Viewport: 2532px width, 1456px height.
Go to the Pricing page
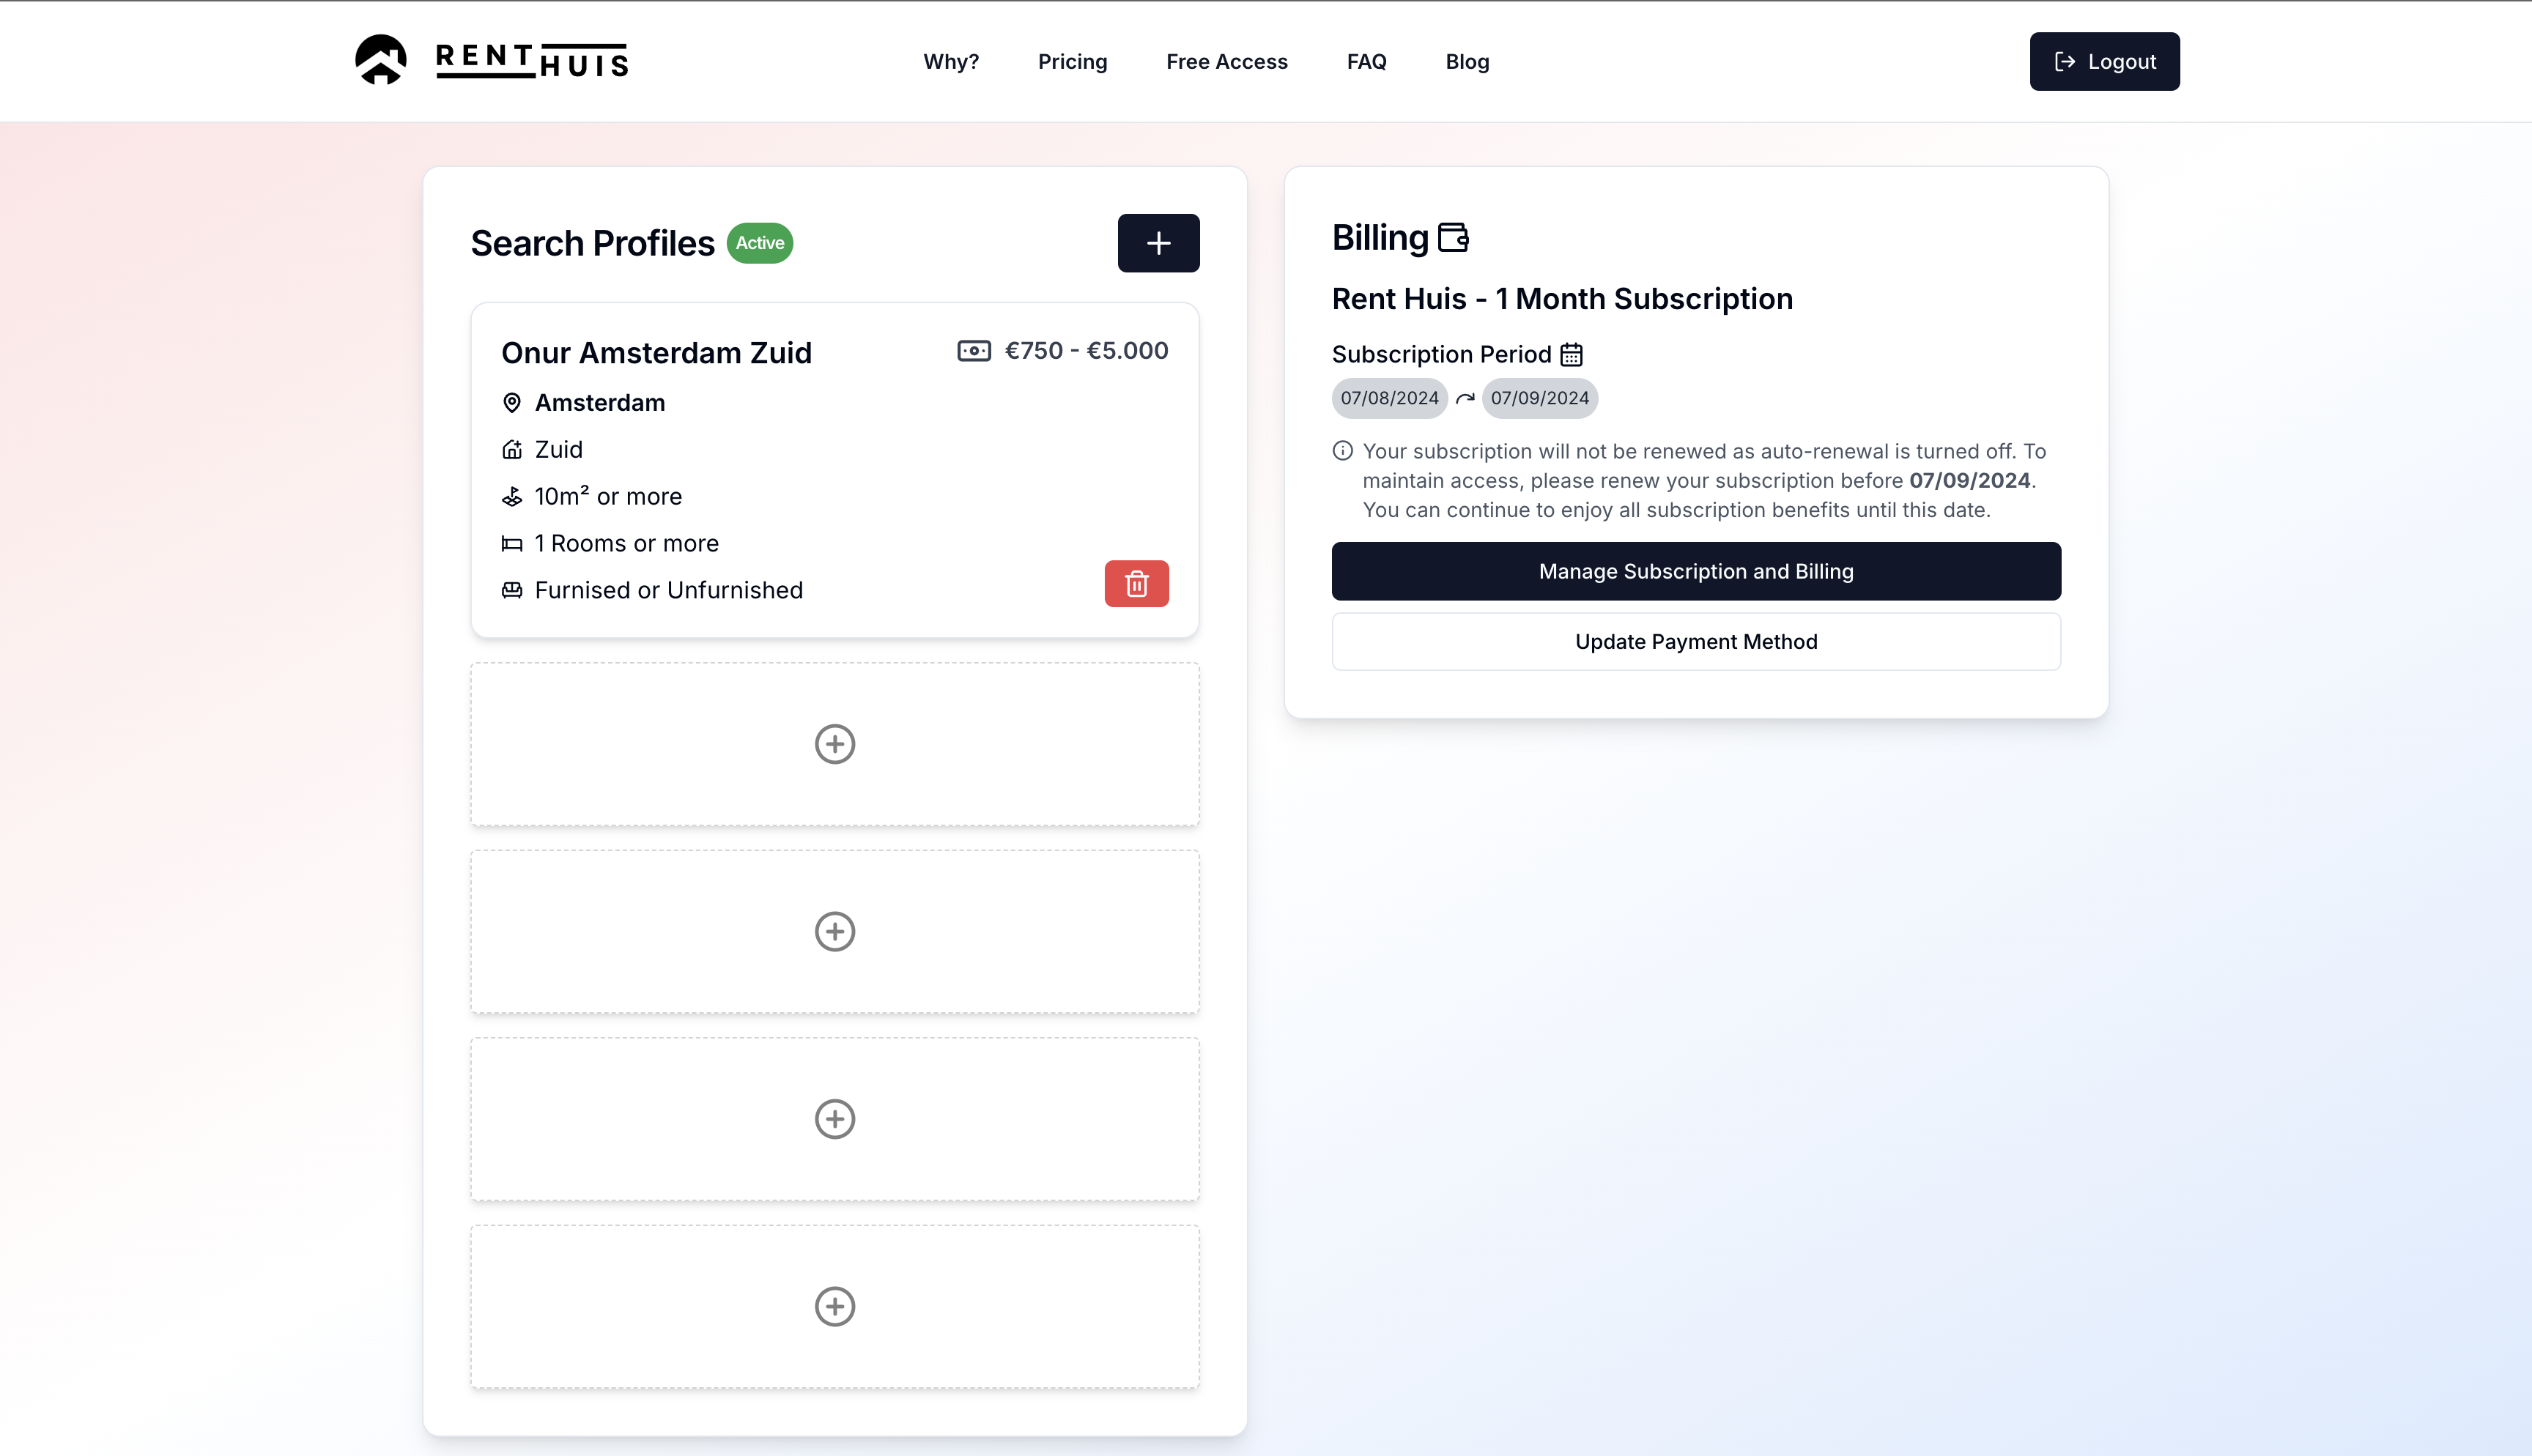[1072, 62]
